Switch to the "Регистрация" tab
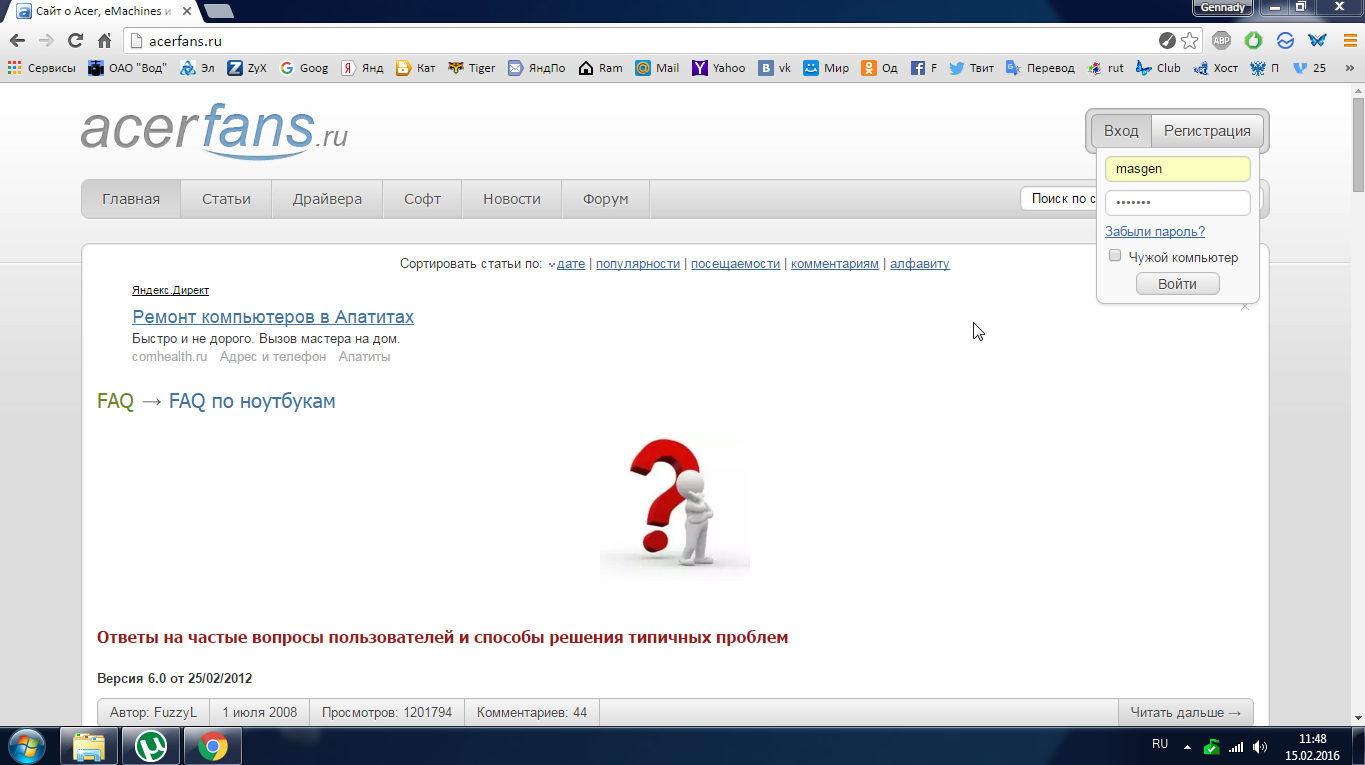1365x765 pixels. pyautogui.click(x=1206, y=131)
